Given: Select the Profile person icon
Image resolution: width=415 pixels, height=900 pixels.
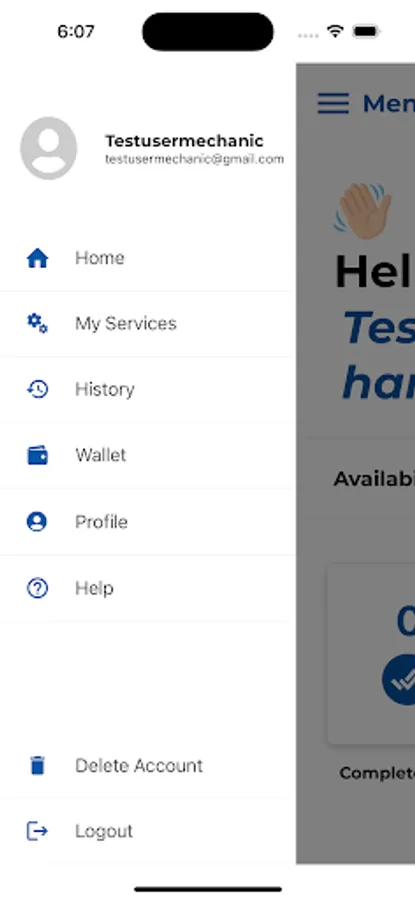Looking at the screenshot, I should click(37, 522).
